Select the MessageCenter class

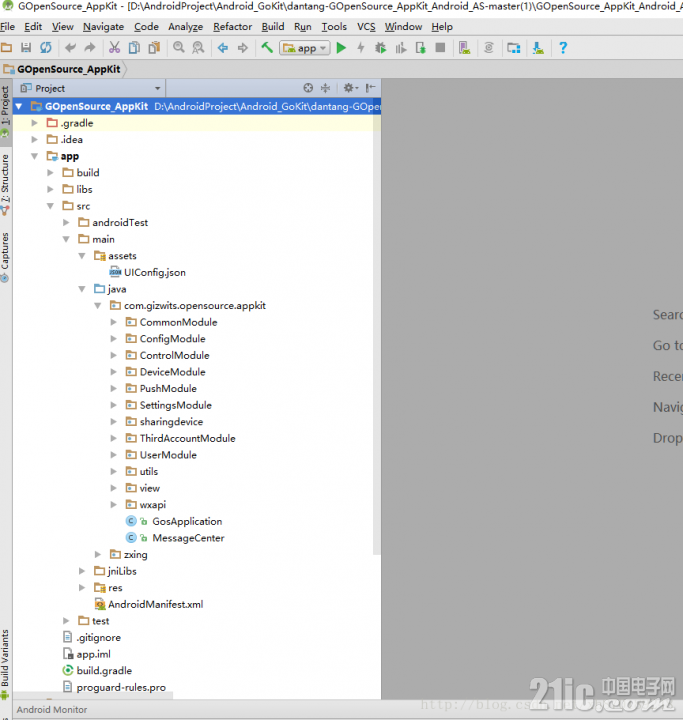(175, 538)
